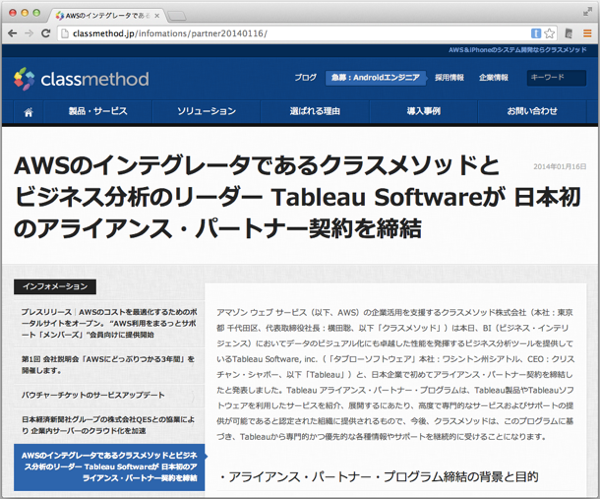Image resolution: width=600 pixels, height=499 pixels.
Task: Click the fullscreen arrows icon of the window
Action: click(587, 12)
